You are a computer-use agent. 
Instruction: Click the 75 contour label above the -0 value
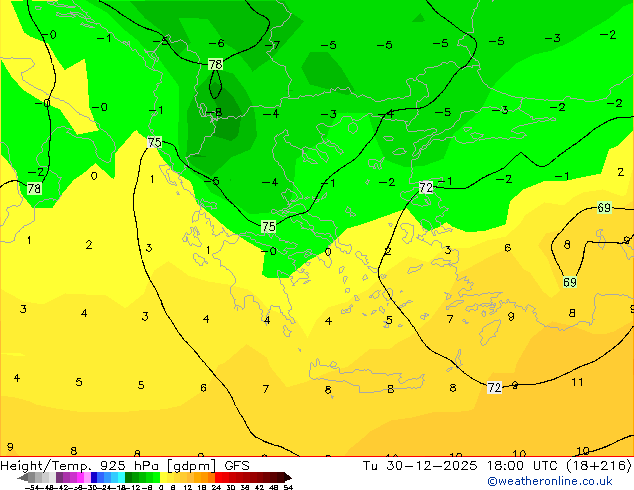pyautogui.click(x=268, y=226)
